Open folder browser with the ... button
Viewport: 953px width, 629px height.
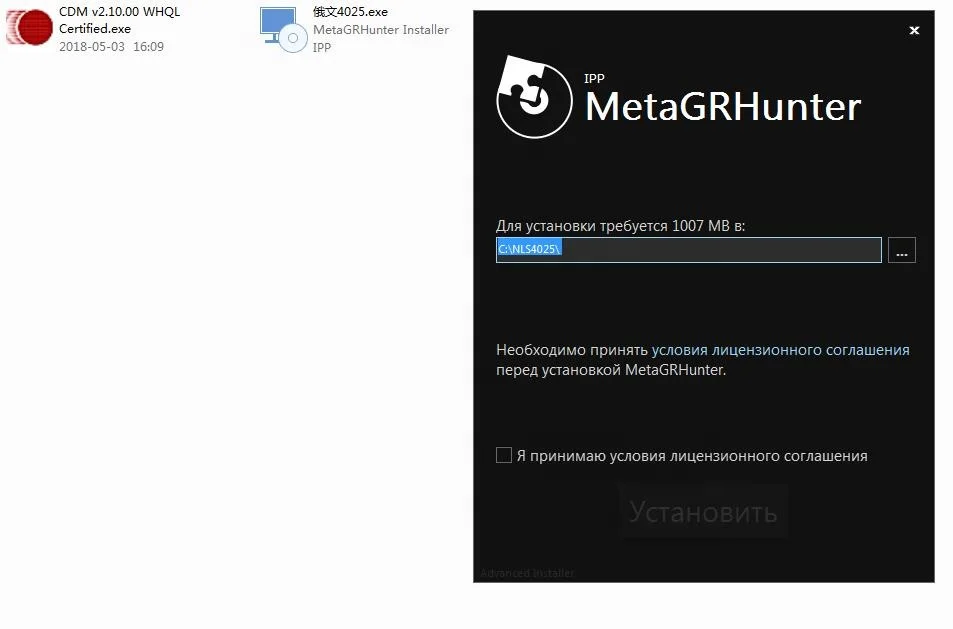(901, 250)
